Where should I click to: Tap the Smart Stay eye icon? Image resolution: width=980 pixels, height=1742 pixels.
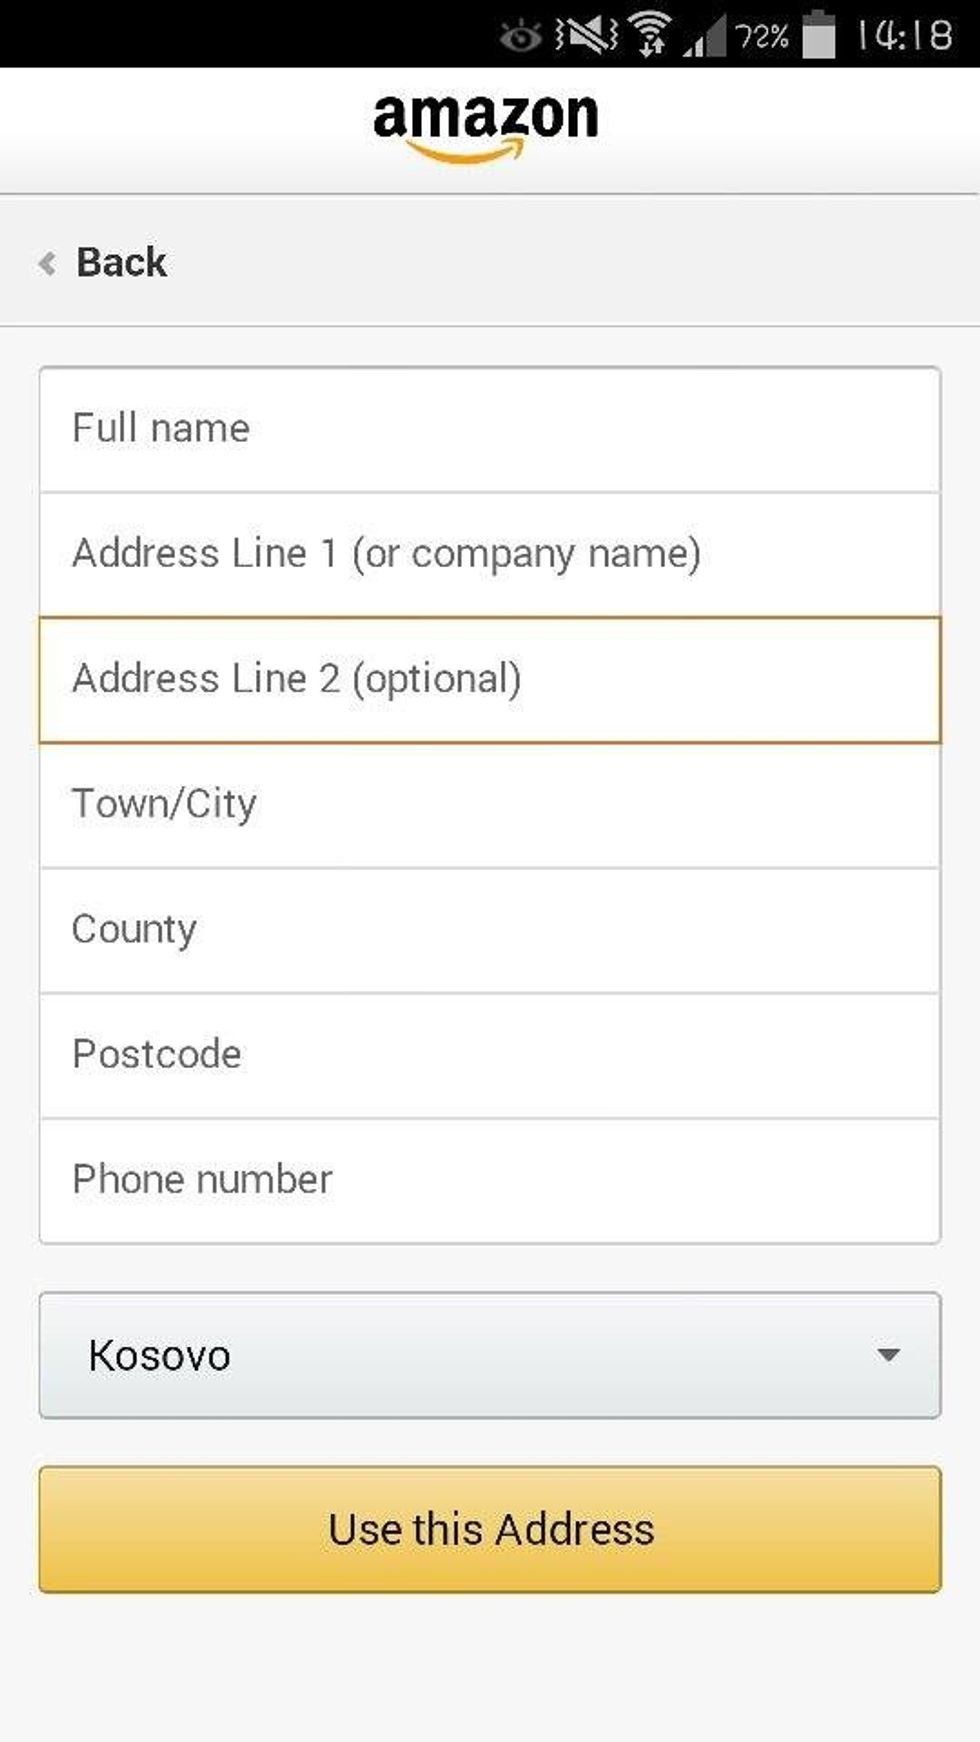(520, 37)
